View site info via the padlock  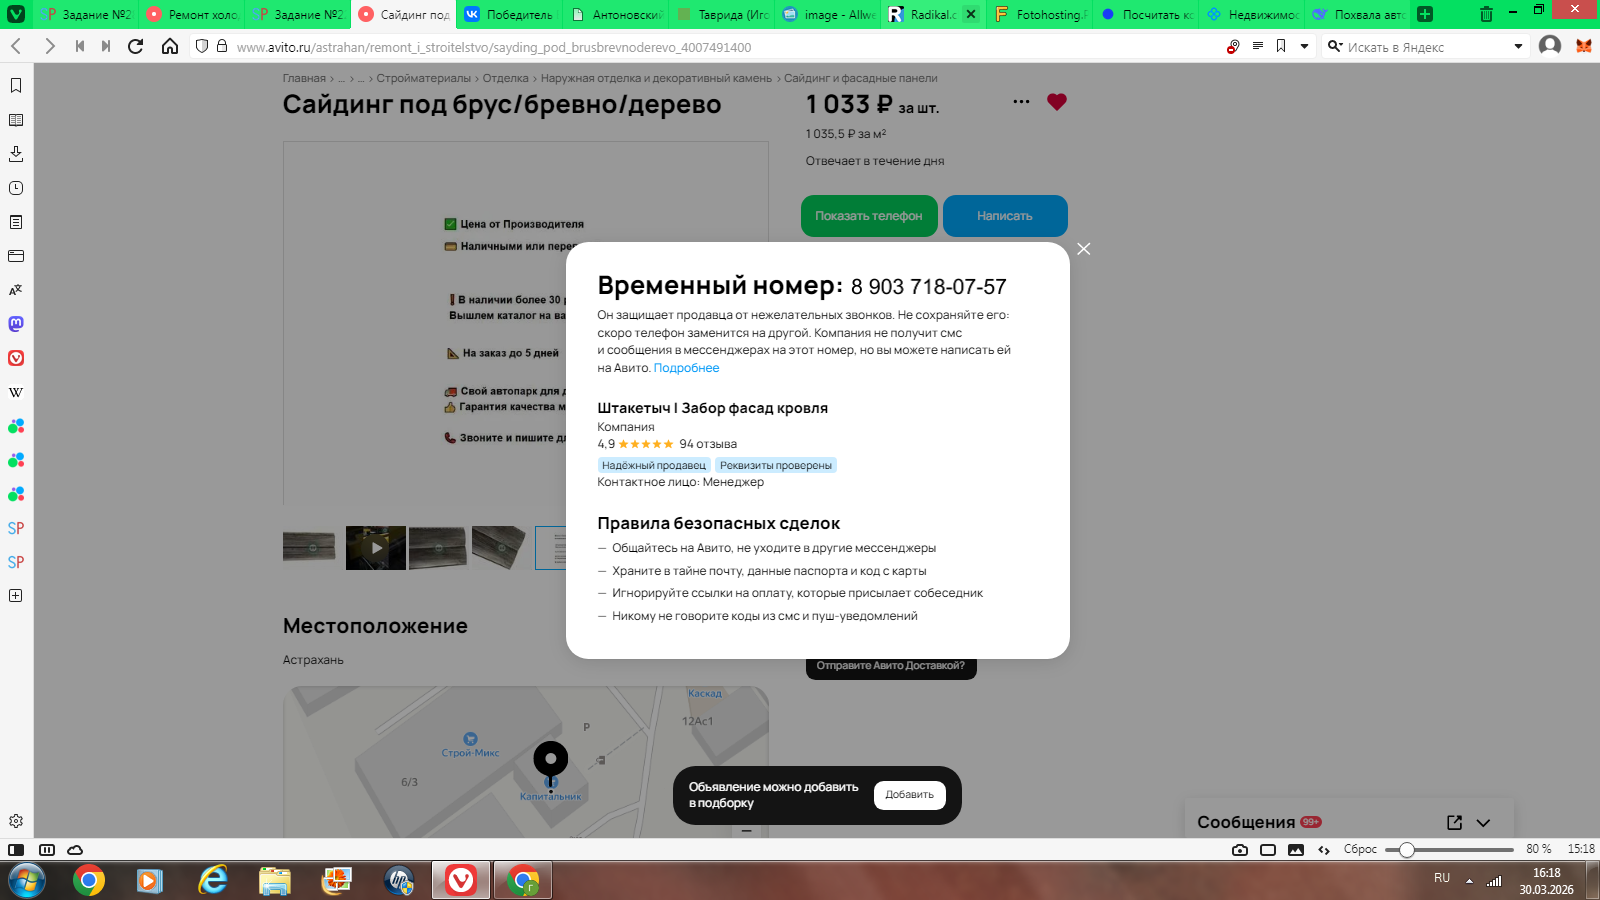222,46
